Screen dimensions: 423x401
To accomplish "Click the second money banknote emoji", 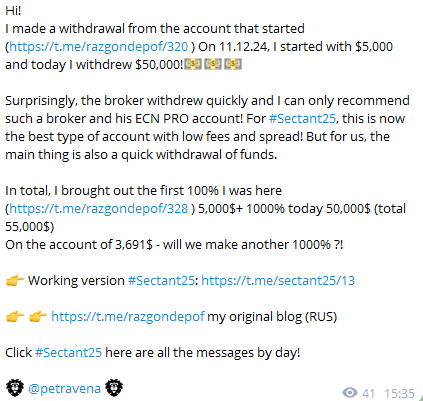I will 213,64.
